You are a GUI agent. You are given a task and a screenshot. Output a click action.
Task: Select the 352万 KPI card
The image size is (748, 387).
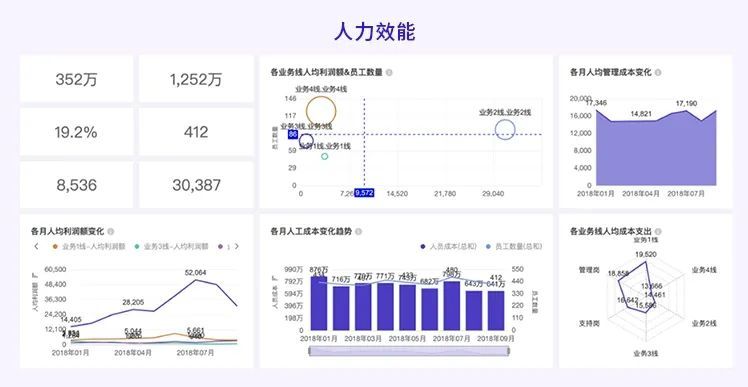[x=76, y=79]
